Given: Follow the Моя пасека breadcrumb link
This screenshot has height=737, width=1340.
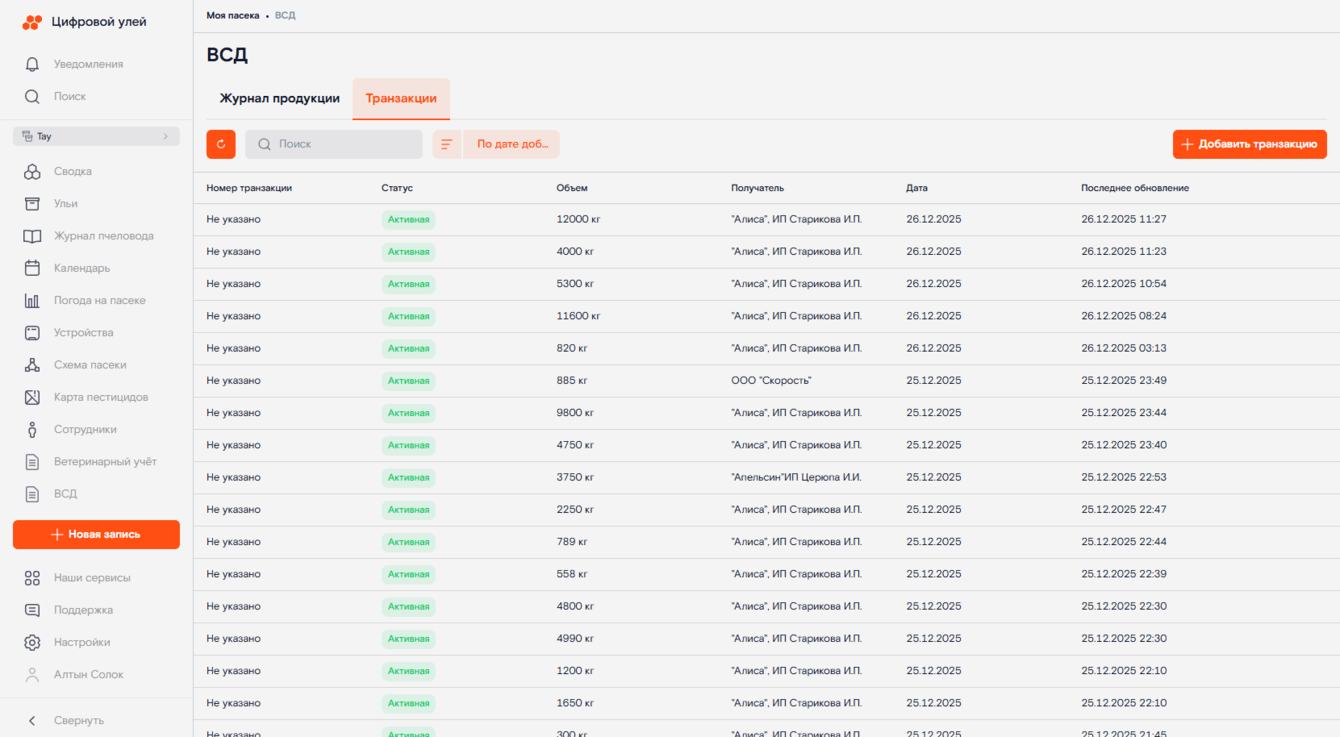Looking at the screenshot, I should click(233, 16).
